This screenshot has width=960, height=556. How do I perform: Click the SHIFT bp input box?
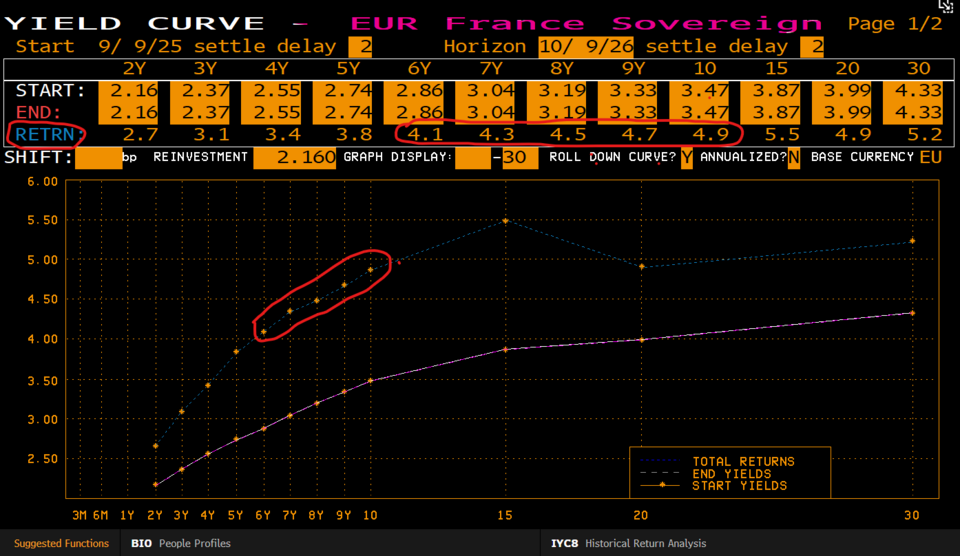point(98,158)
